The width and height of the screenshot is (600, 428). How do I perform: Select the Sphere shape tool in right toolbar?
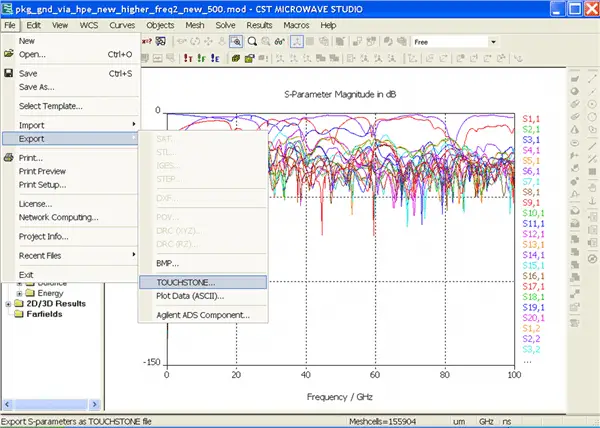click(575, 91)
